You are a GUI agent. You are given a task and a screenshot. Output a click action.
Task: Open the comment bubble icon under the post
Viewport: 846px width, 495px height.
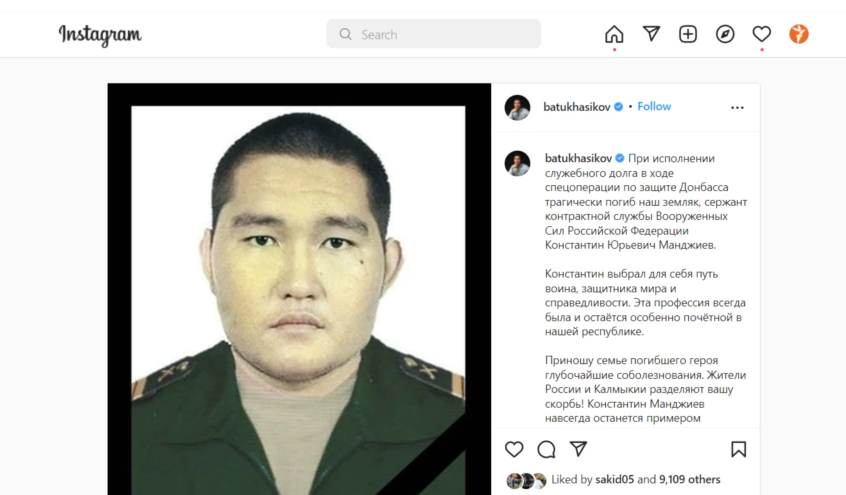pos(546,449)
